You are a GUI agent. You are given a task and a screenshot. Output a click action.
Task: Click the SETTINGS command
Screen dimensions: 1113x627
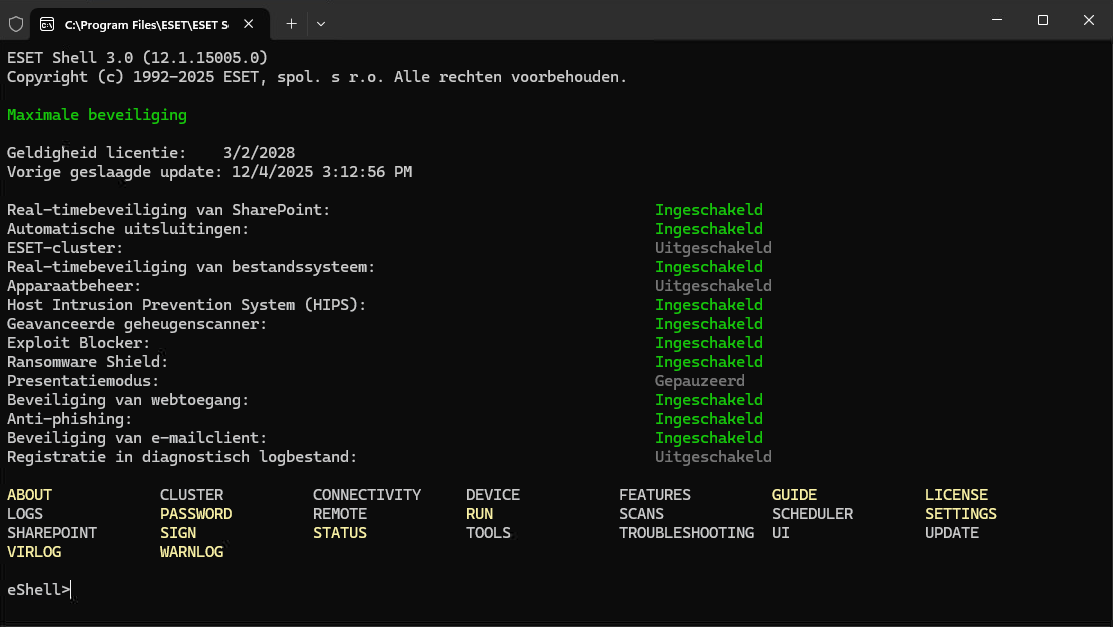(x=960, y=514)
